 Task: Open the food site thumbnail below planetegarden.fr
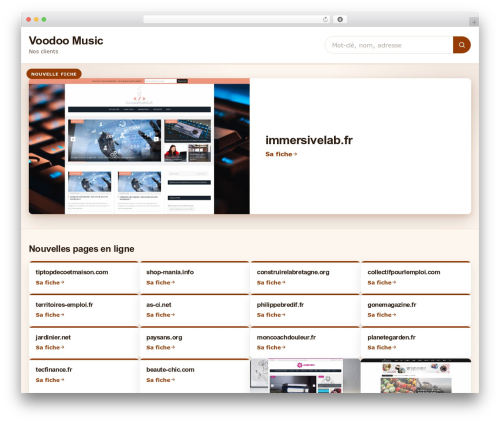point(416,376)
